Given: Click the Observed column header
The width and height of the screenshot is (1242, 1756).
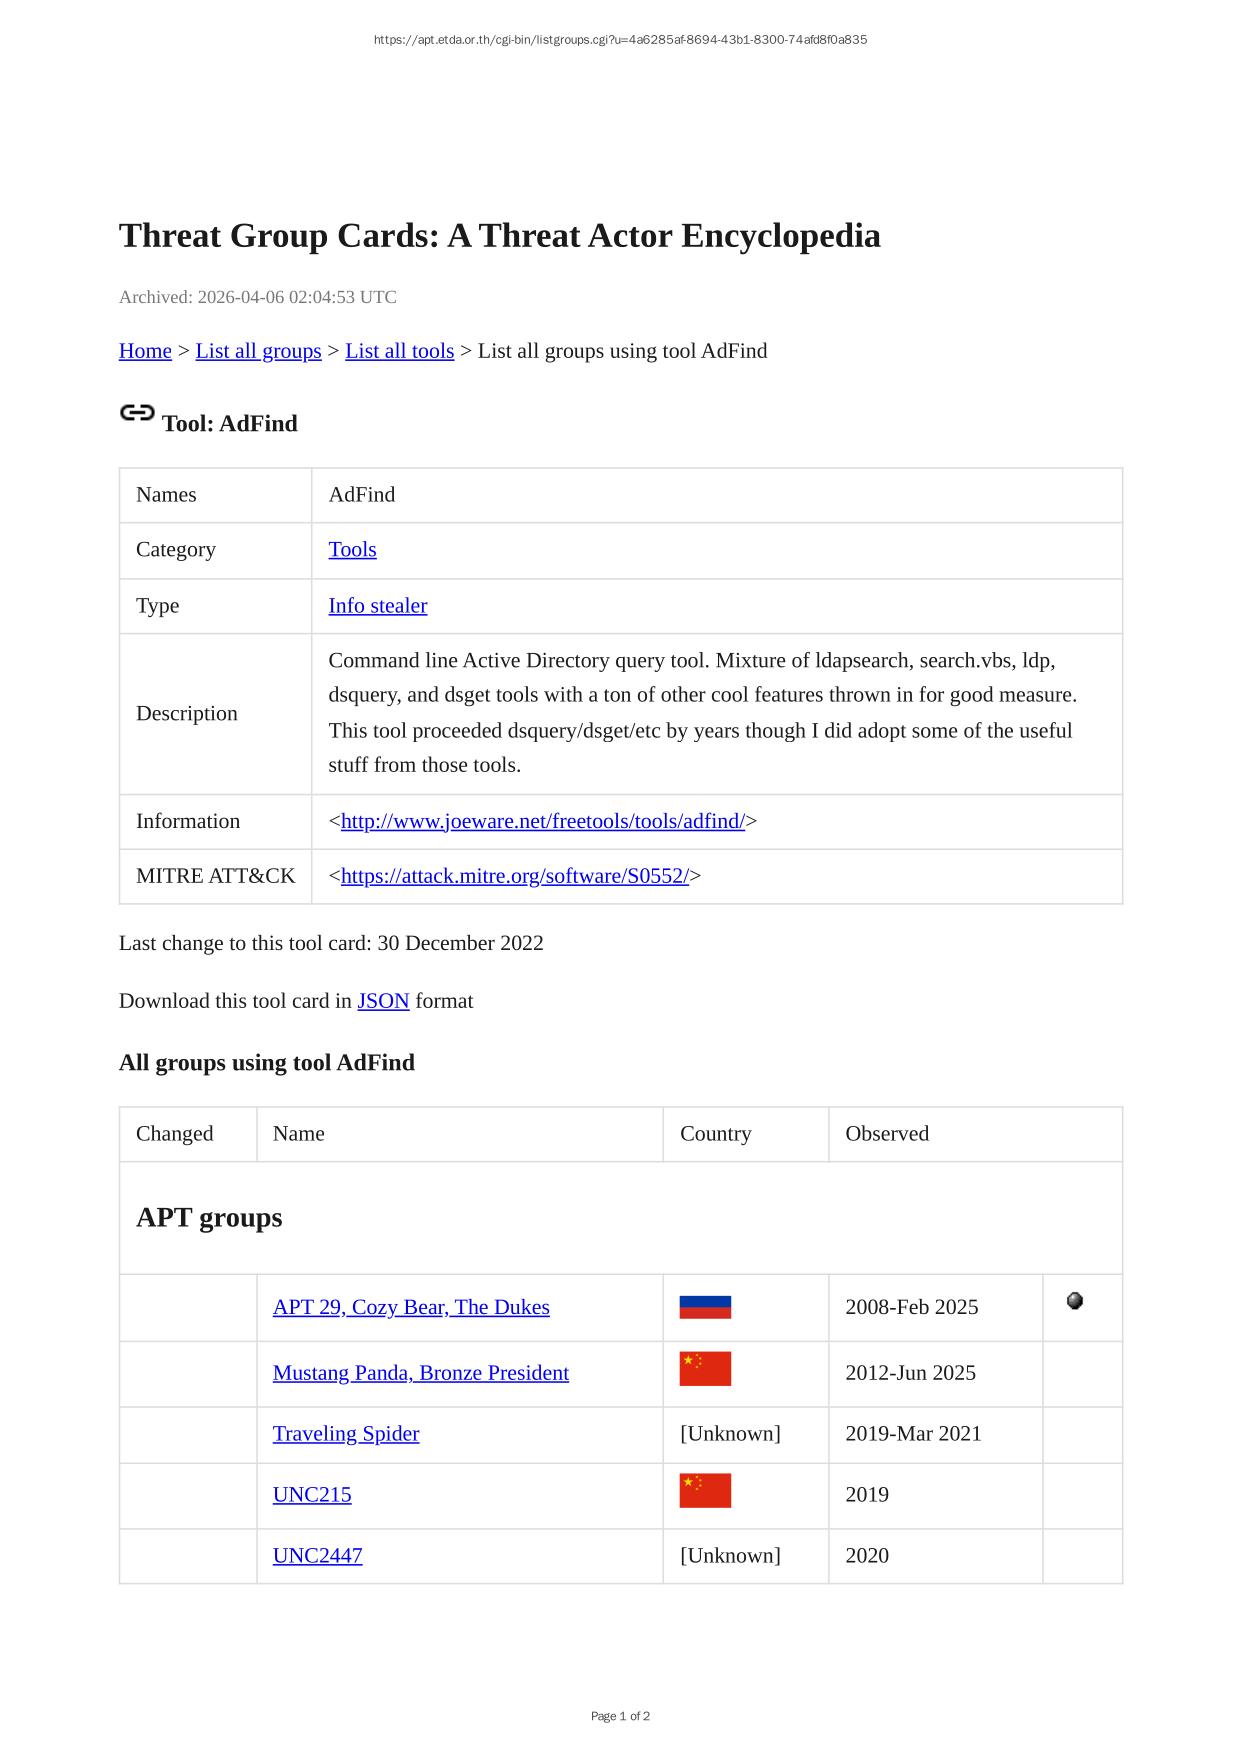Looking at the screenshot, I should (x=886, y=1134).
